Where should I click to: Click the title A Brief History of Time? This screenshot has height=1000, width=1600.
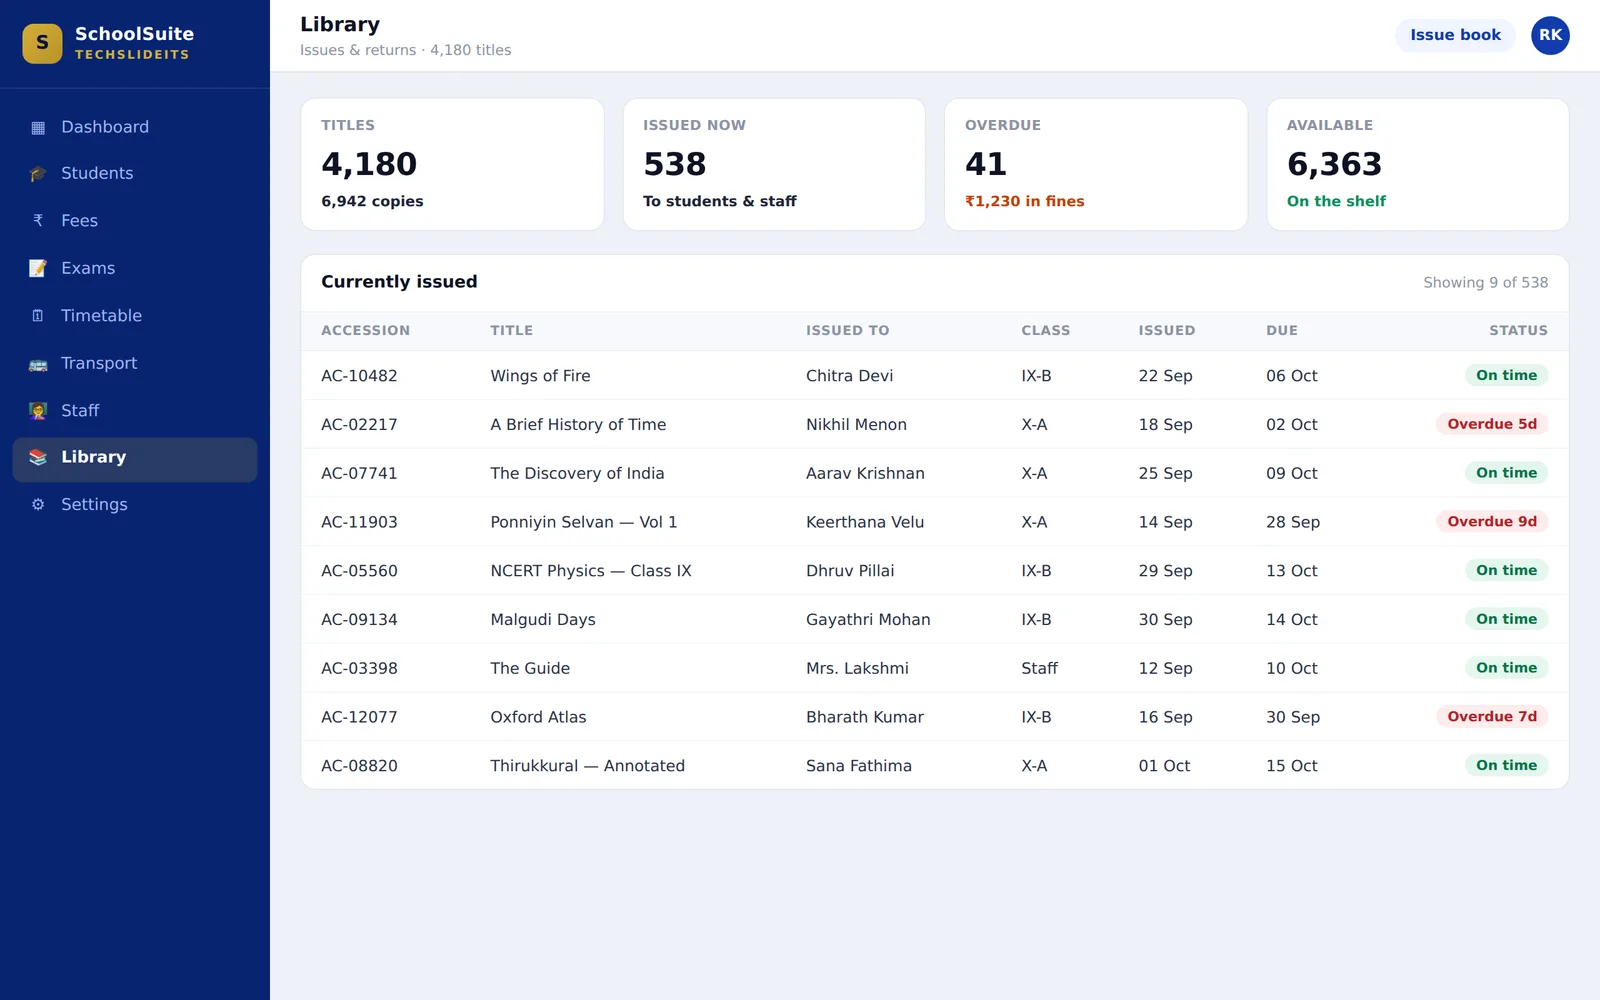[578, 424]
